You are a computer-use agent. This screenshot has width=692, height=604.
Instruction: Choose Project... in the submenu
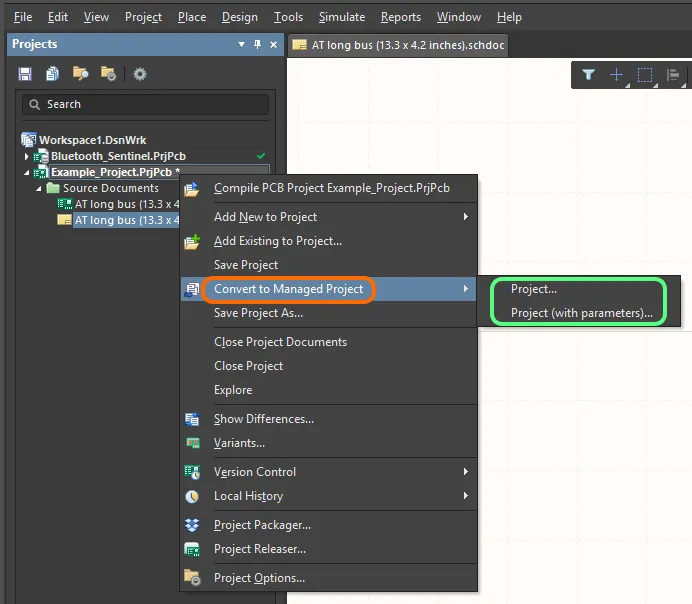tap(534, 289)
